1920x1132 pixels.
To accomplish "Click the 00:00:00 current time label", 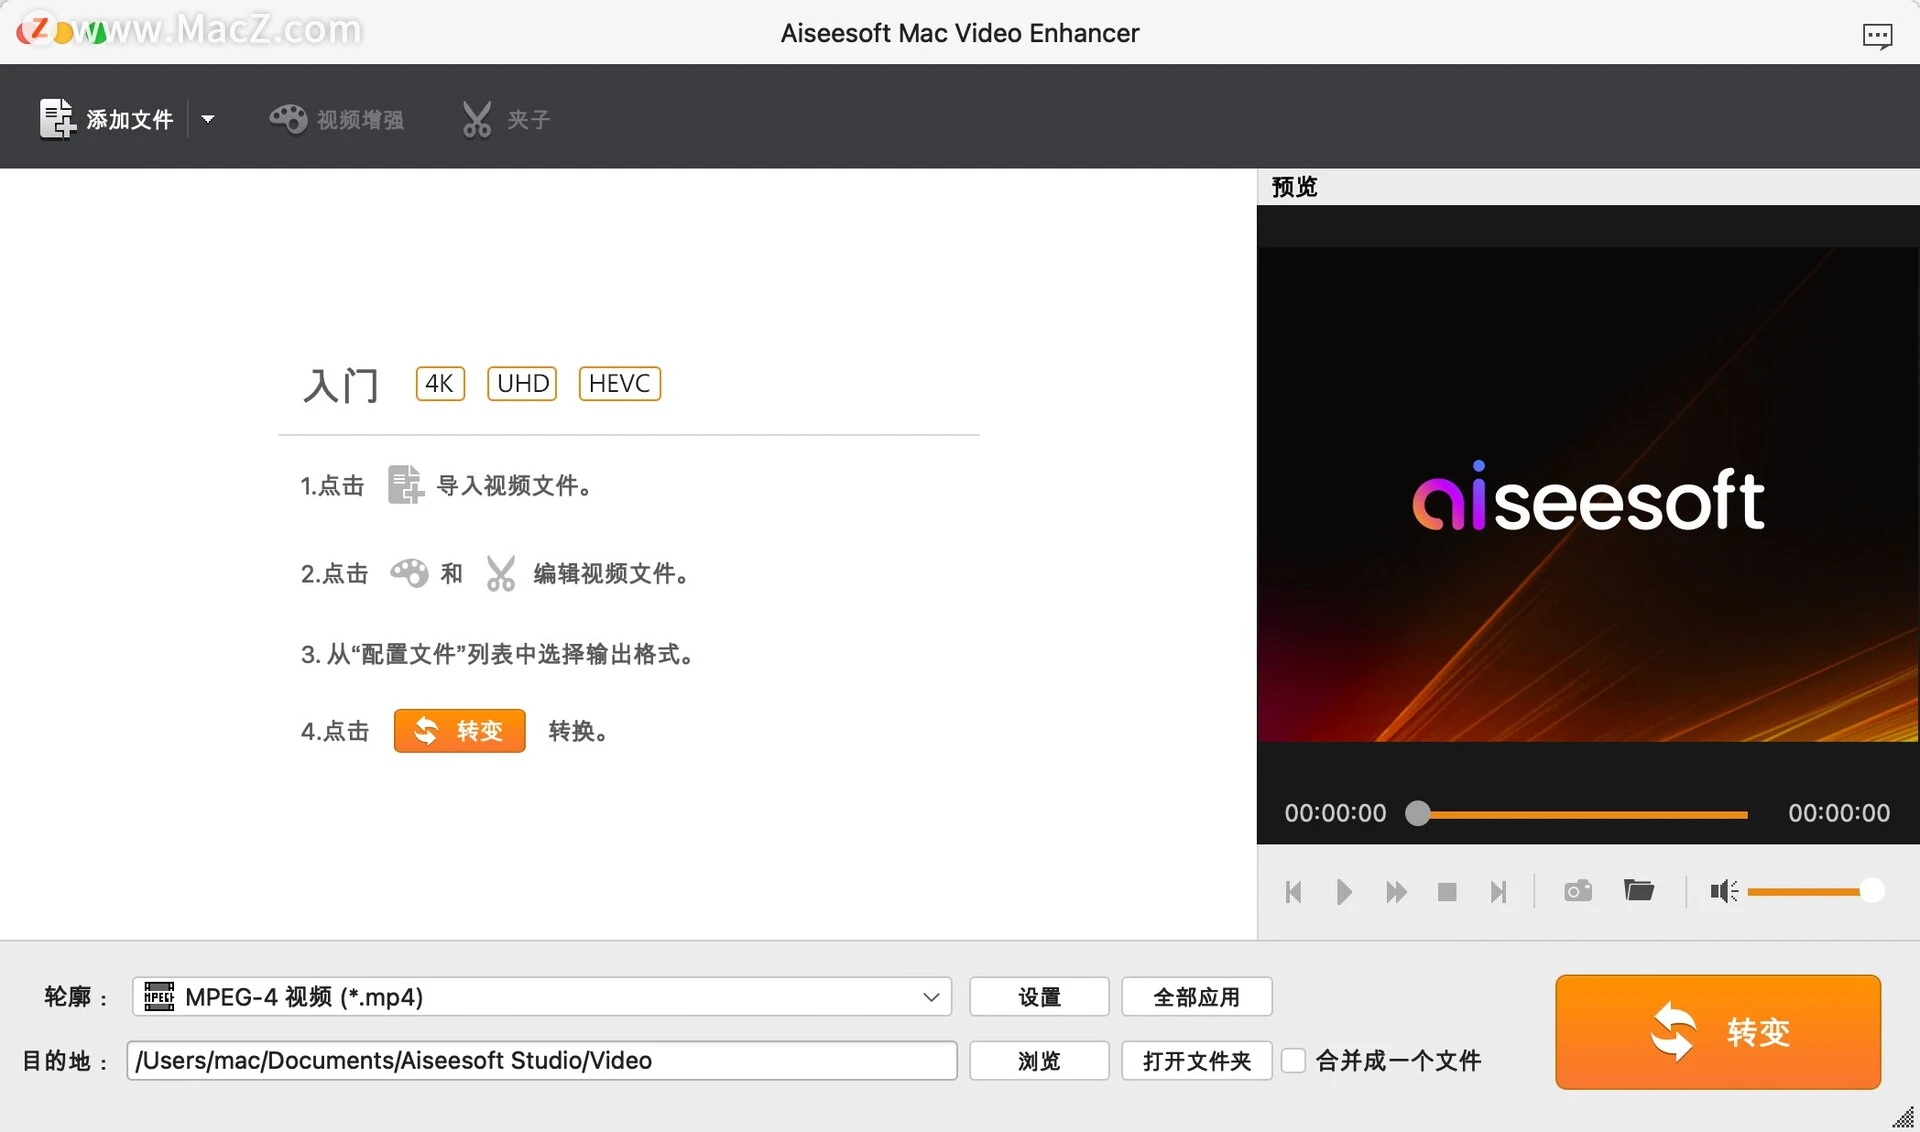I will [1335, 813].
